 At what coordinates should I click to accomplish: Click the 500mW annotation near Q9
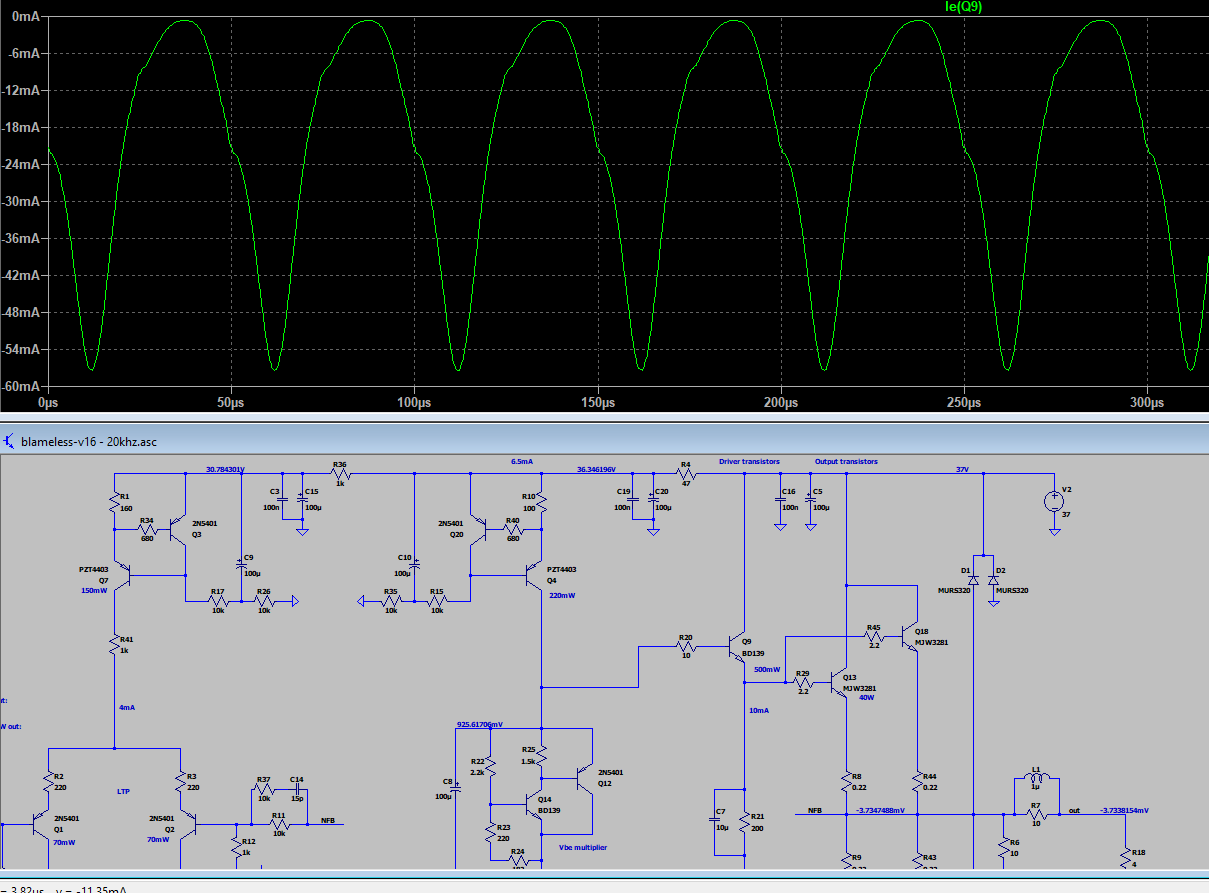coord(767,669)
